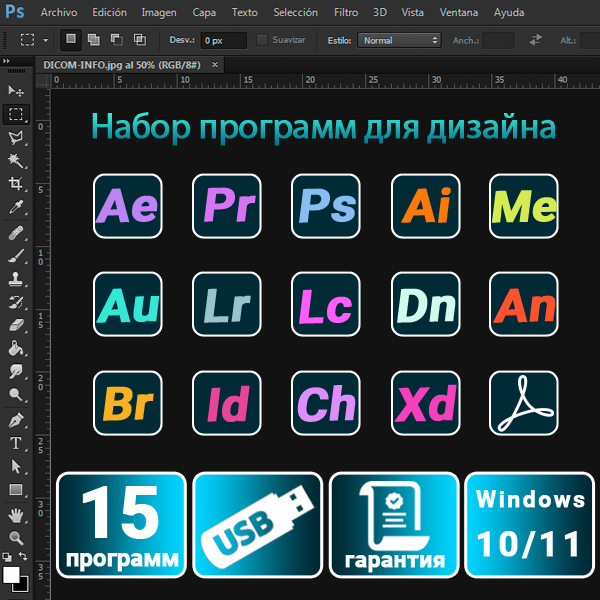Swap foreground and background colors
600x600 pixels.
coord(23,556)
